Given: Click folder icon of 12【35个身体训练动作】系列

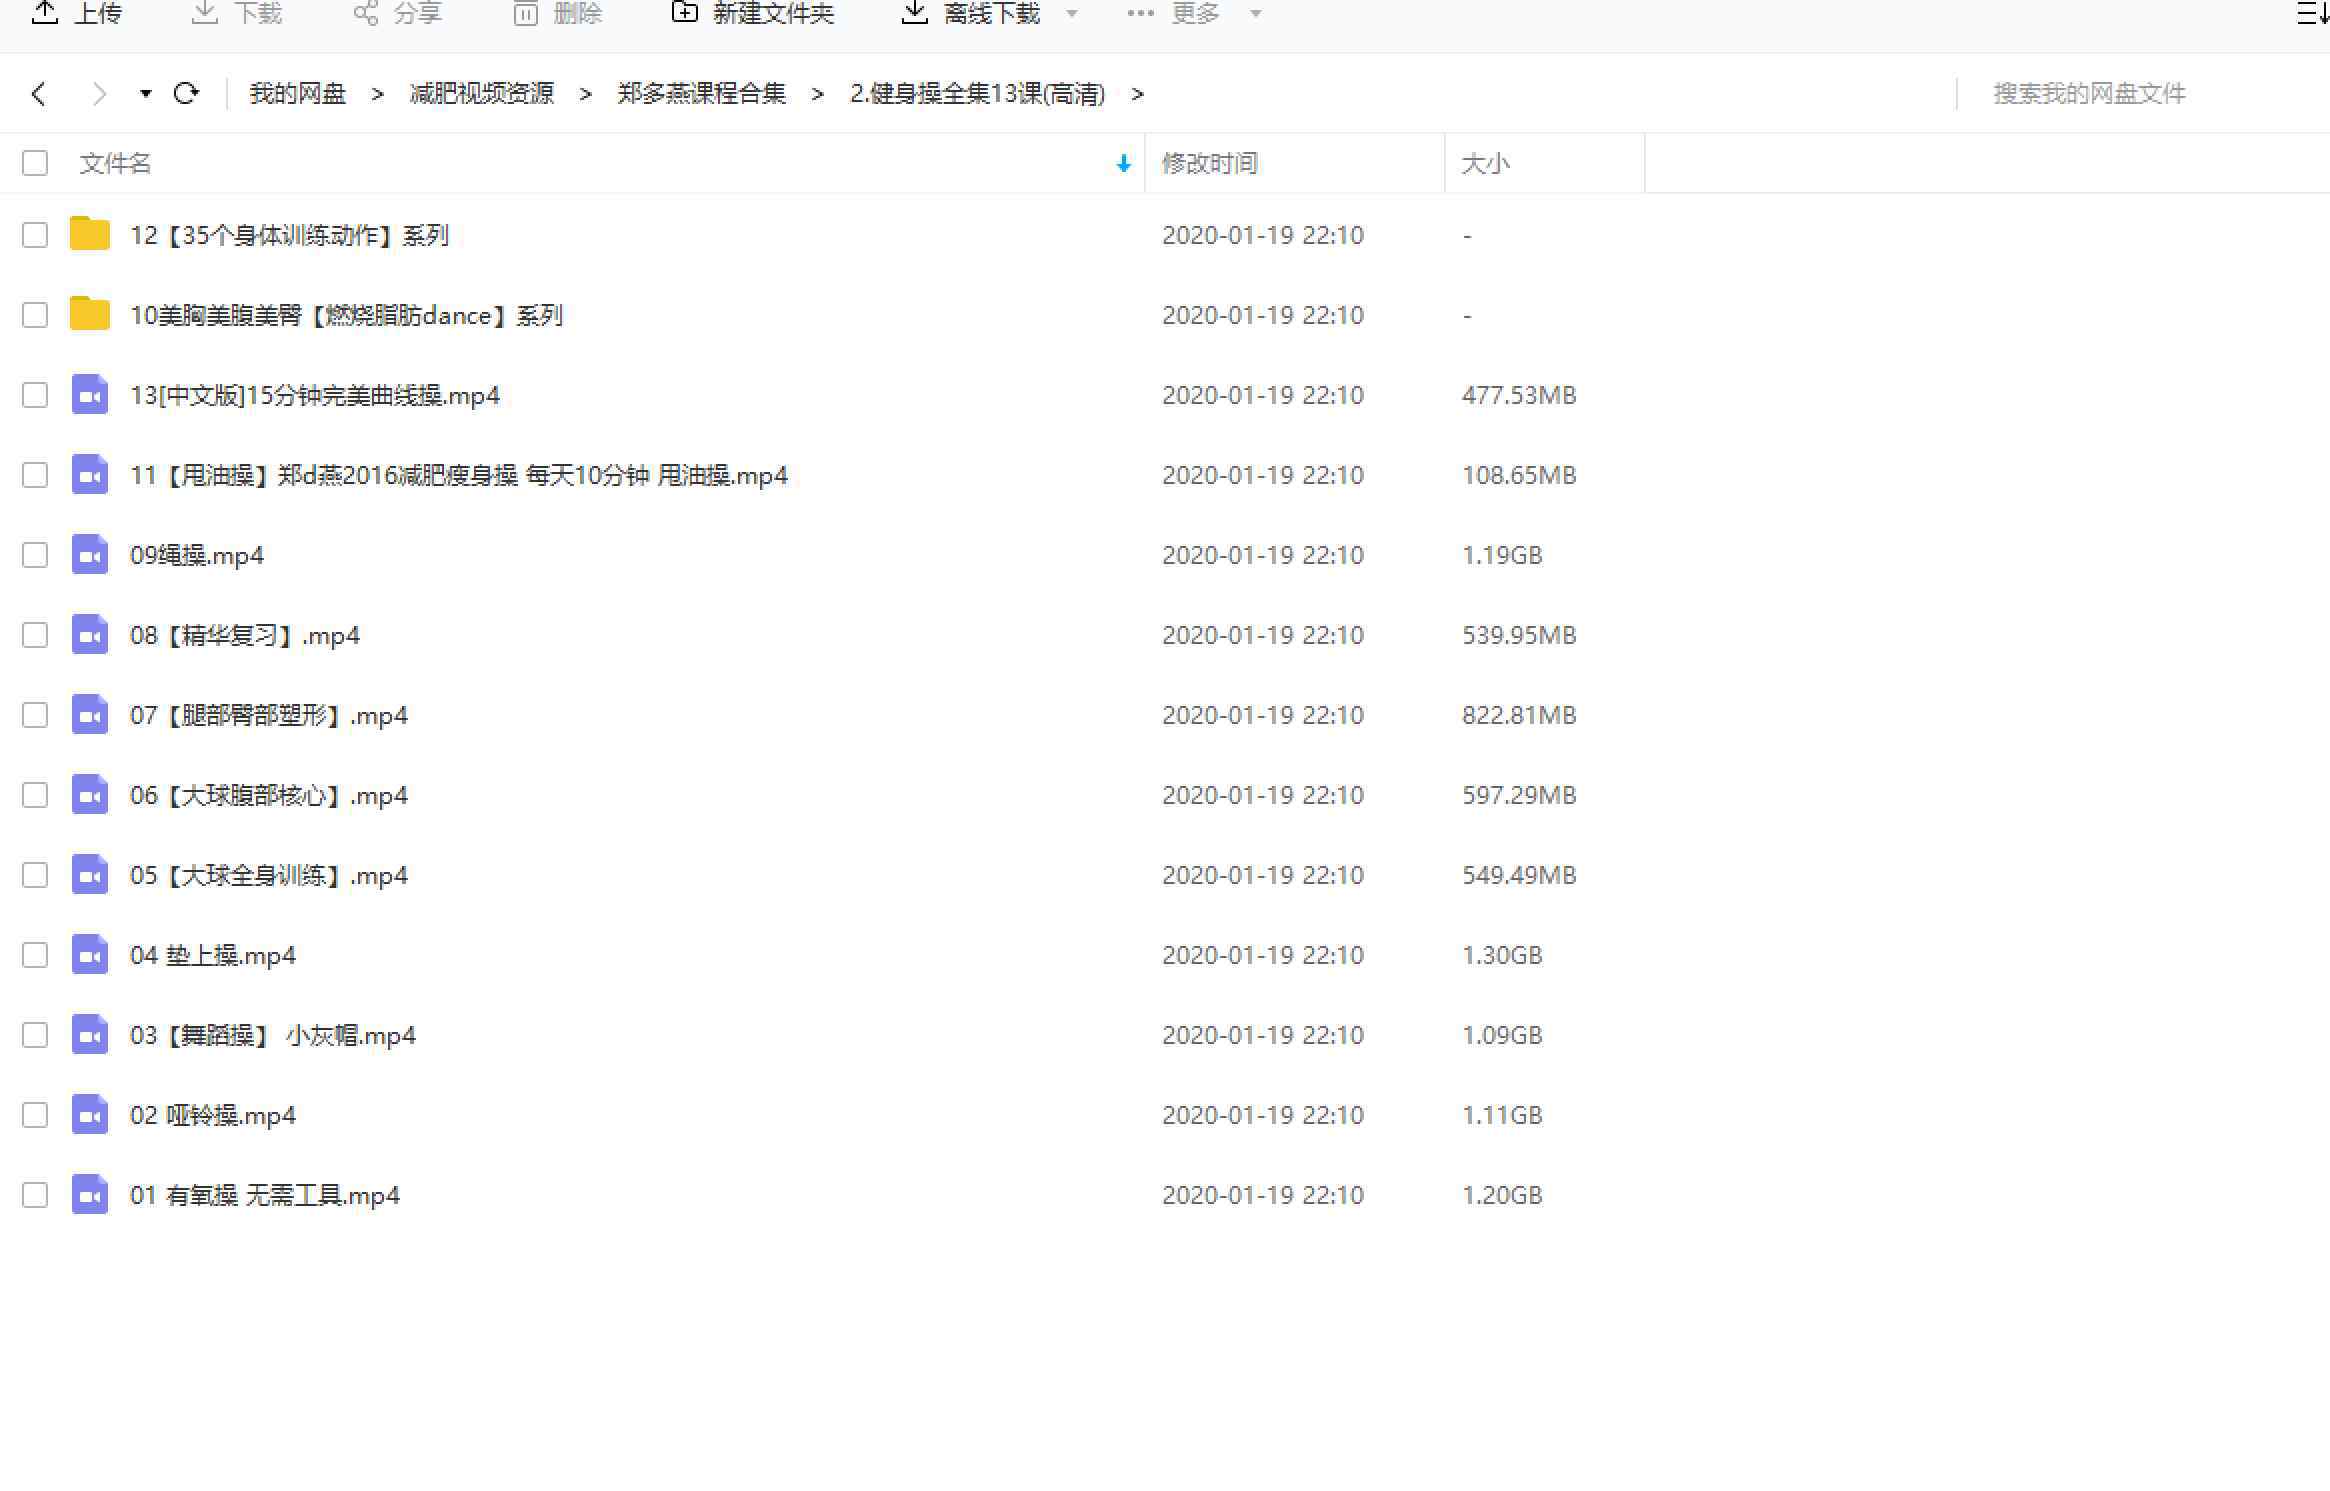Looking at the screenshot, I should (90, 233).
